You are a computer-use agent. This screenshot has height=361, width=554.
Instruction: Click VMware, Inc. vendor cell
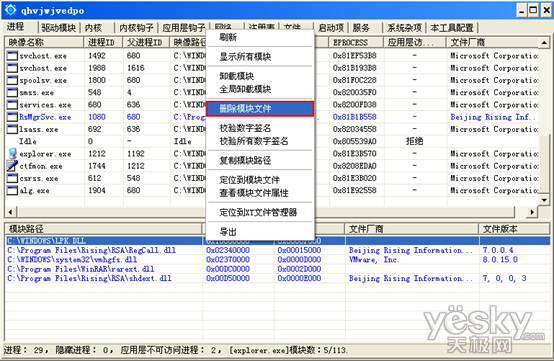pyautogui.click(x=373, y=260)
